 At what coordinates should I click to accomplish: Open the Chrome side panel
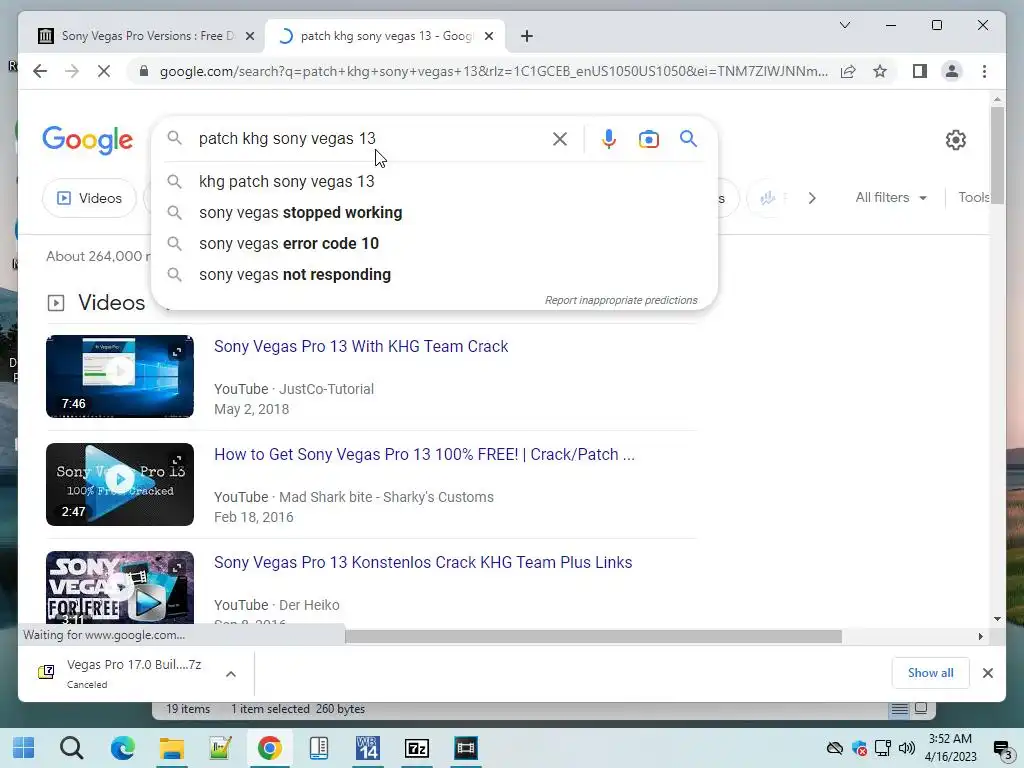point(920,71)
